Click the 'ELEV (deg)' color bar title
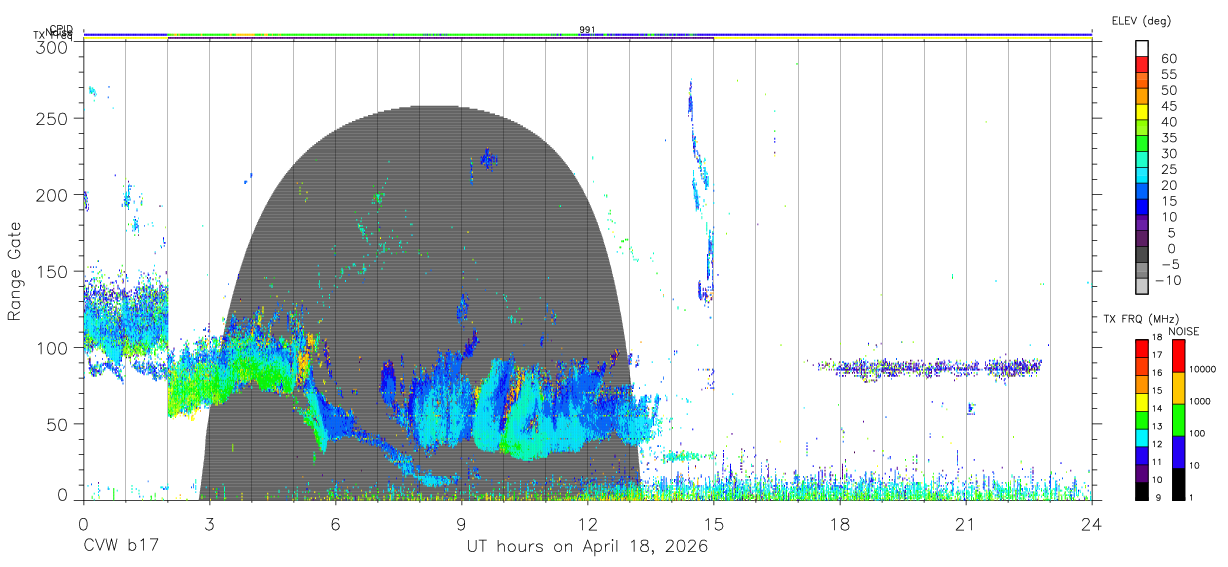This screenshot has width=1228, height=567. [x=1141, y=20]
